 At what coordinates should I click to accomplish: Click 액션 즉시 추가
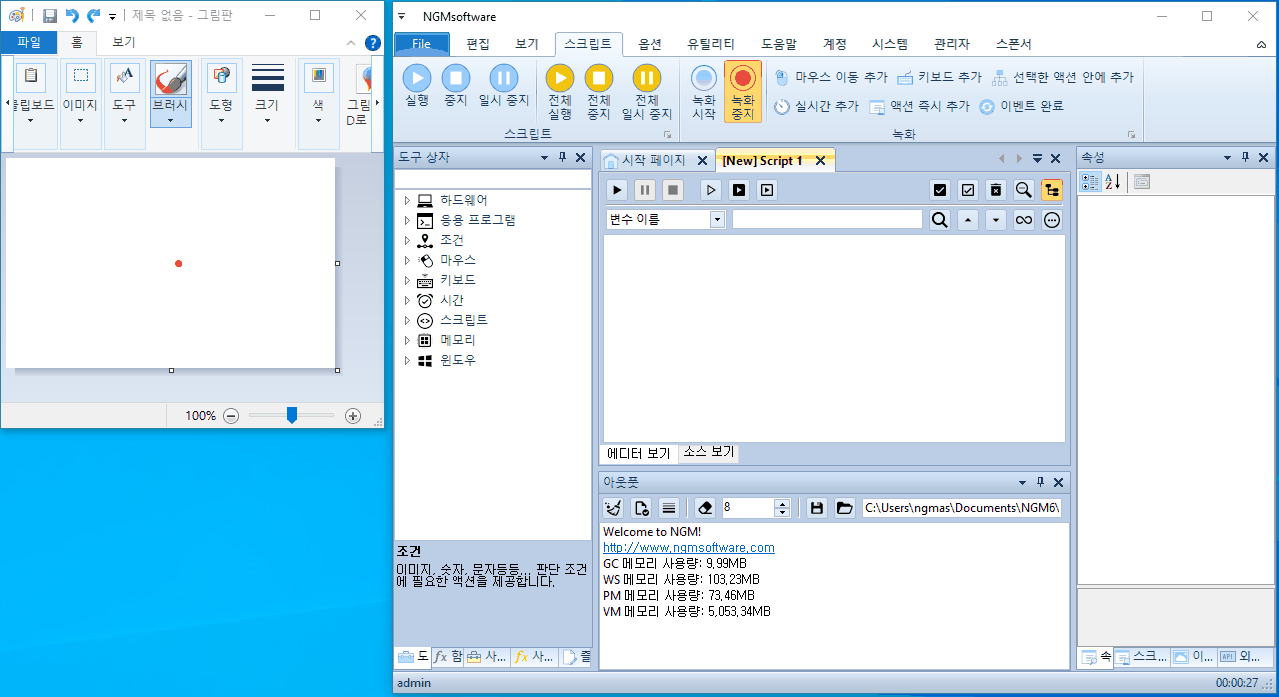pos(919,106)
